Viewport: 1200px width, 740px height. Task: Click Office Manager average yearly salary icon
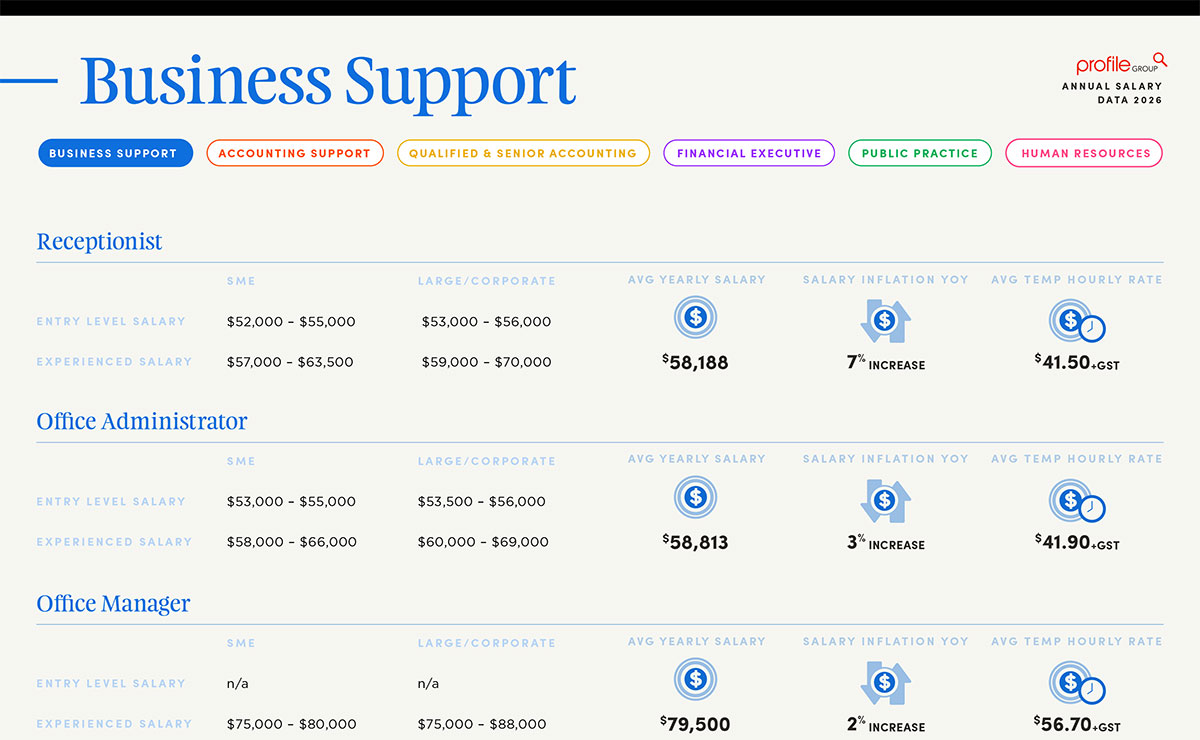[x=696, y=680]
